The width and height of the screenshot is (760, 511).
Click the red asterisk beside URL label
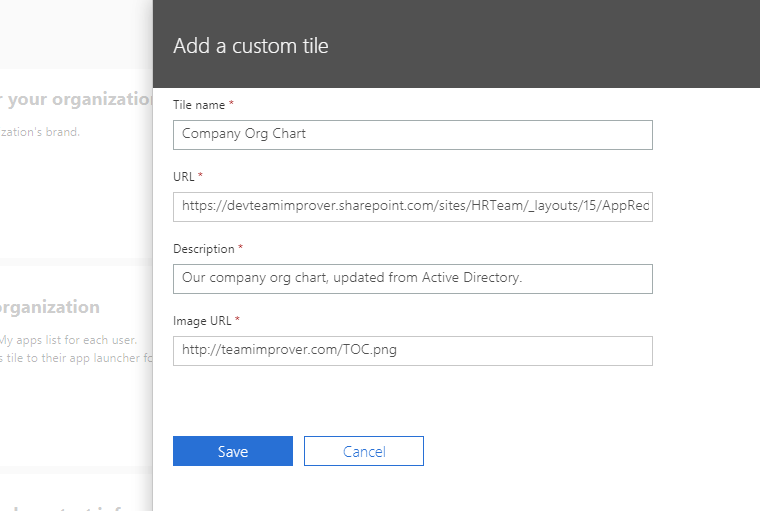[200, 176]
